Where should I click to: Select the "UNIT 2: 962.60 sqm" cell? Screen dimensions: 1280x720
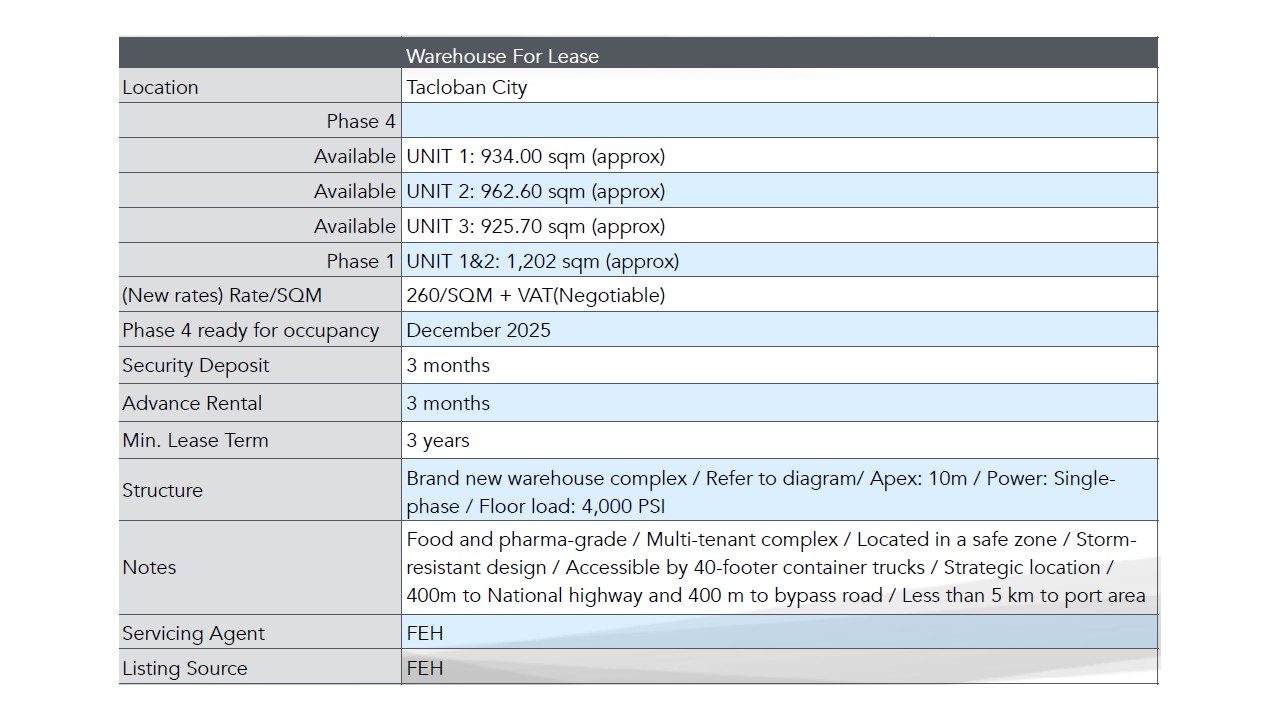pyautogui.click(x=535, y=191)
